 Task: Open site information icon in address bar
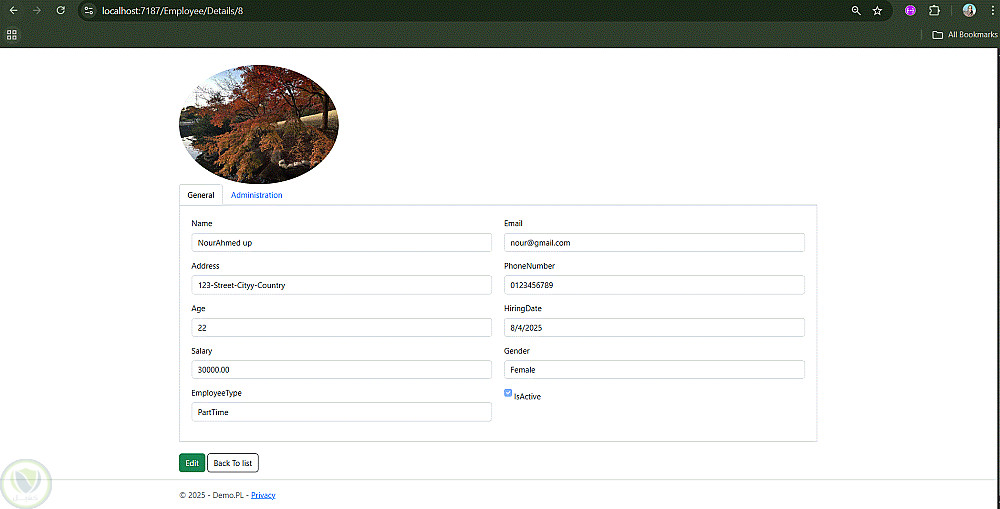(89, 11)
